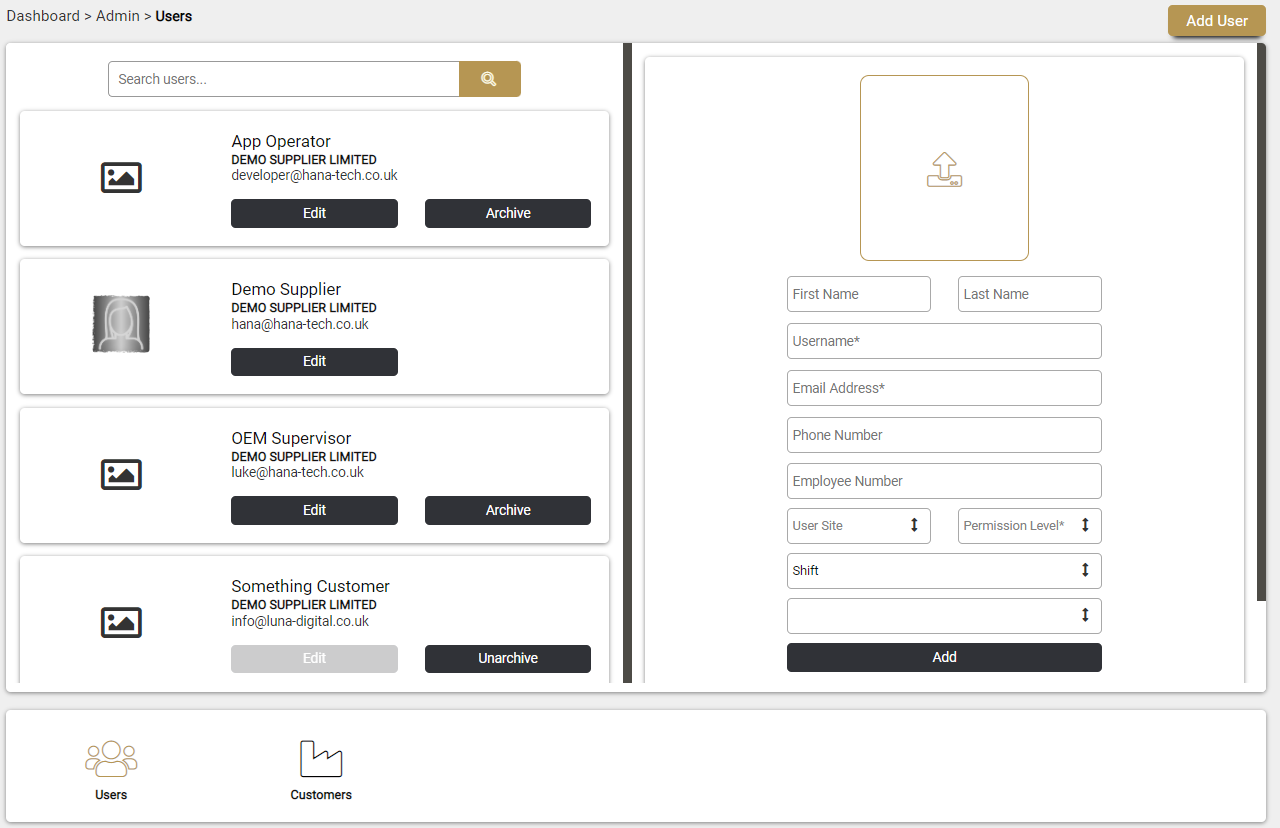Click Something Customer's placeholder image icon

(121, 623)
